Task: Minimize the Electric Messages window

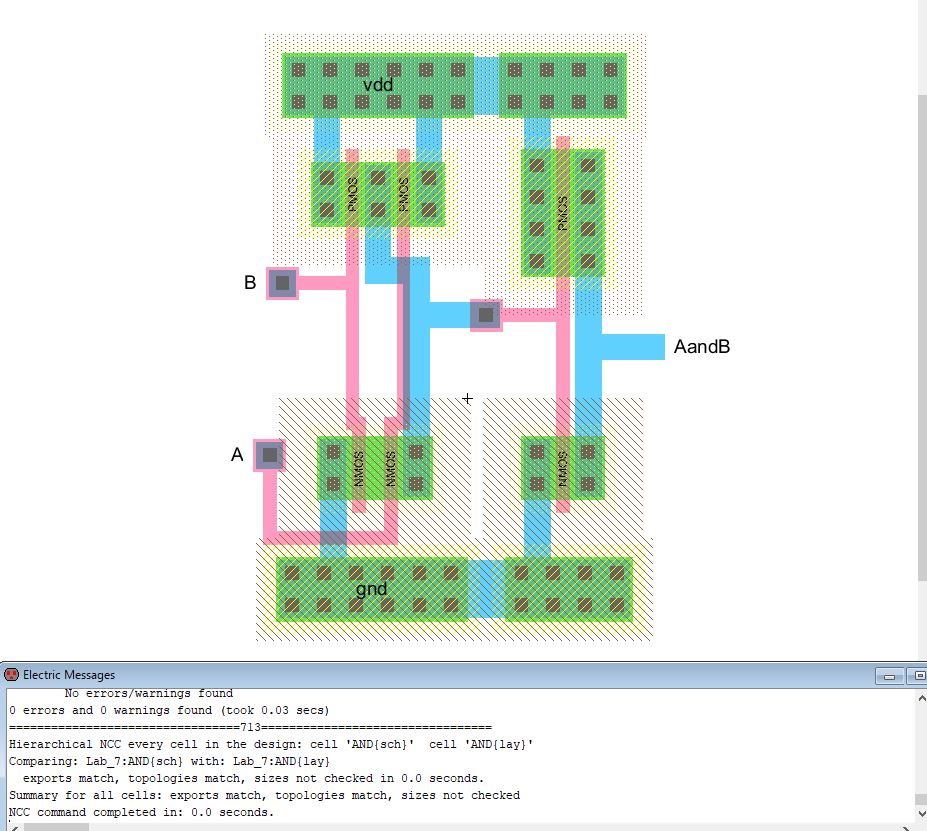Action: click(x=889, y=676)
